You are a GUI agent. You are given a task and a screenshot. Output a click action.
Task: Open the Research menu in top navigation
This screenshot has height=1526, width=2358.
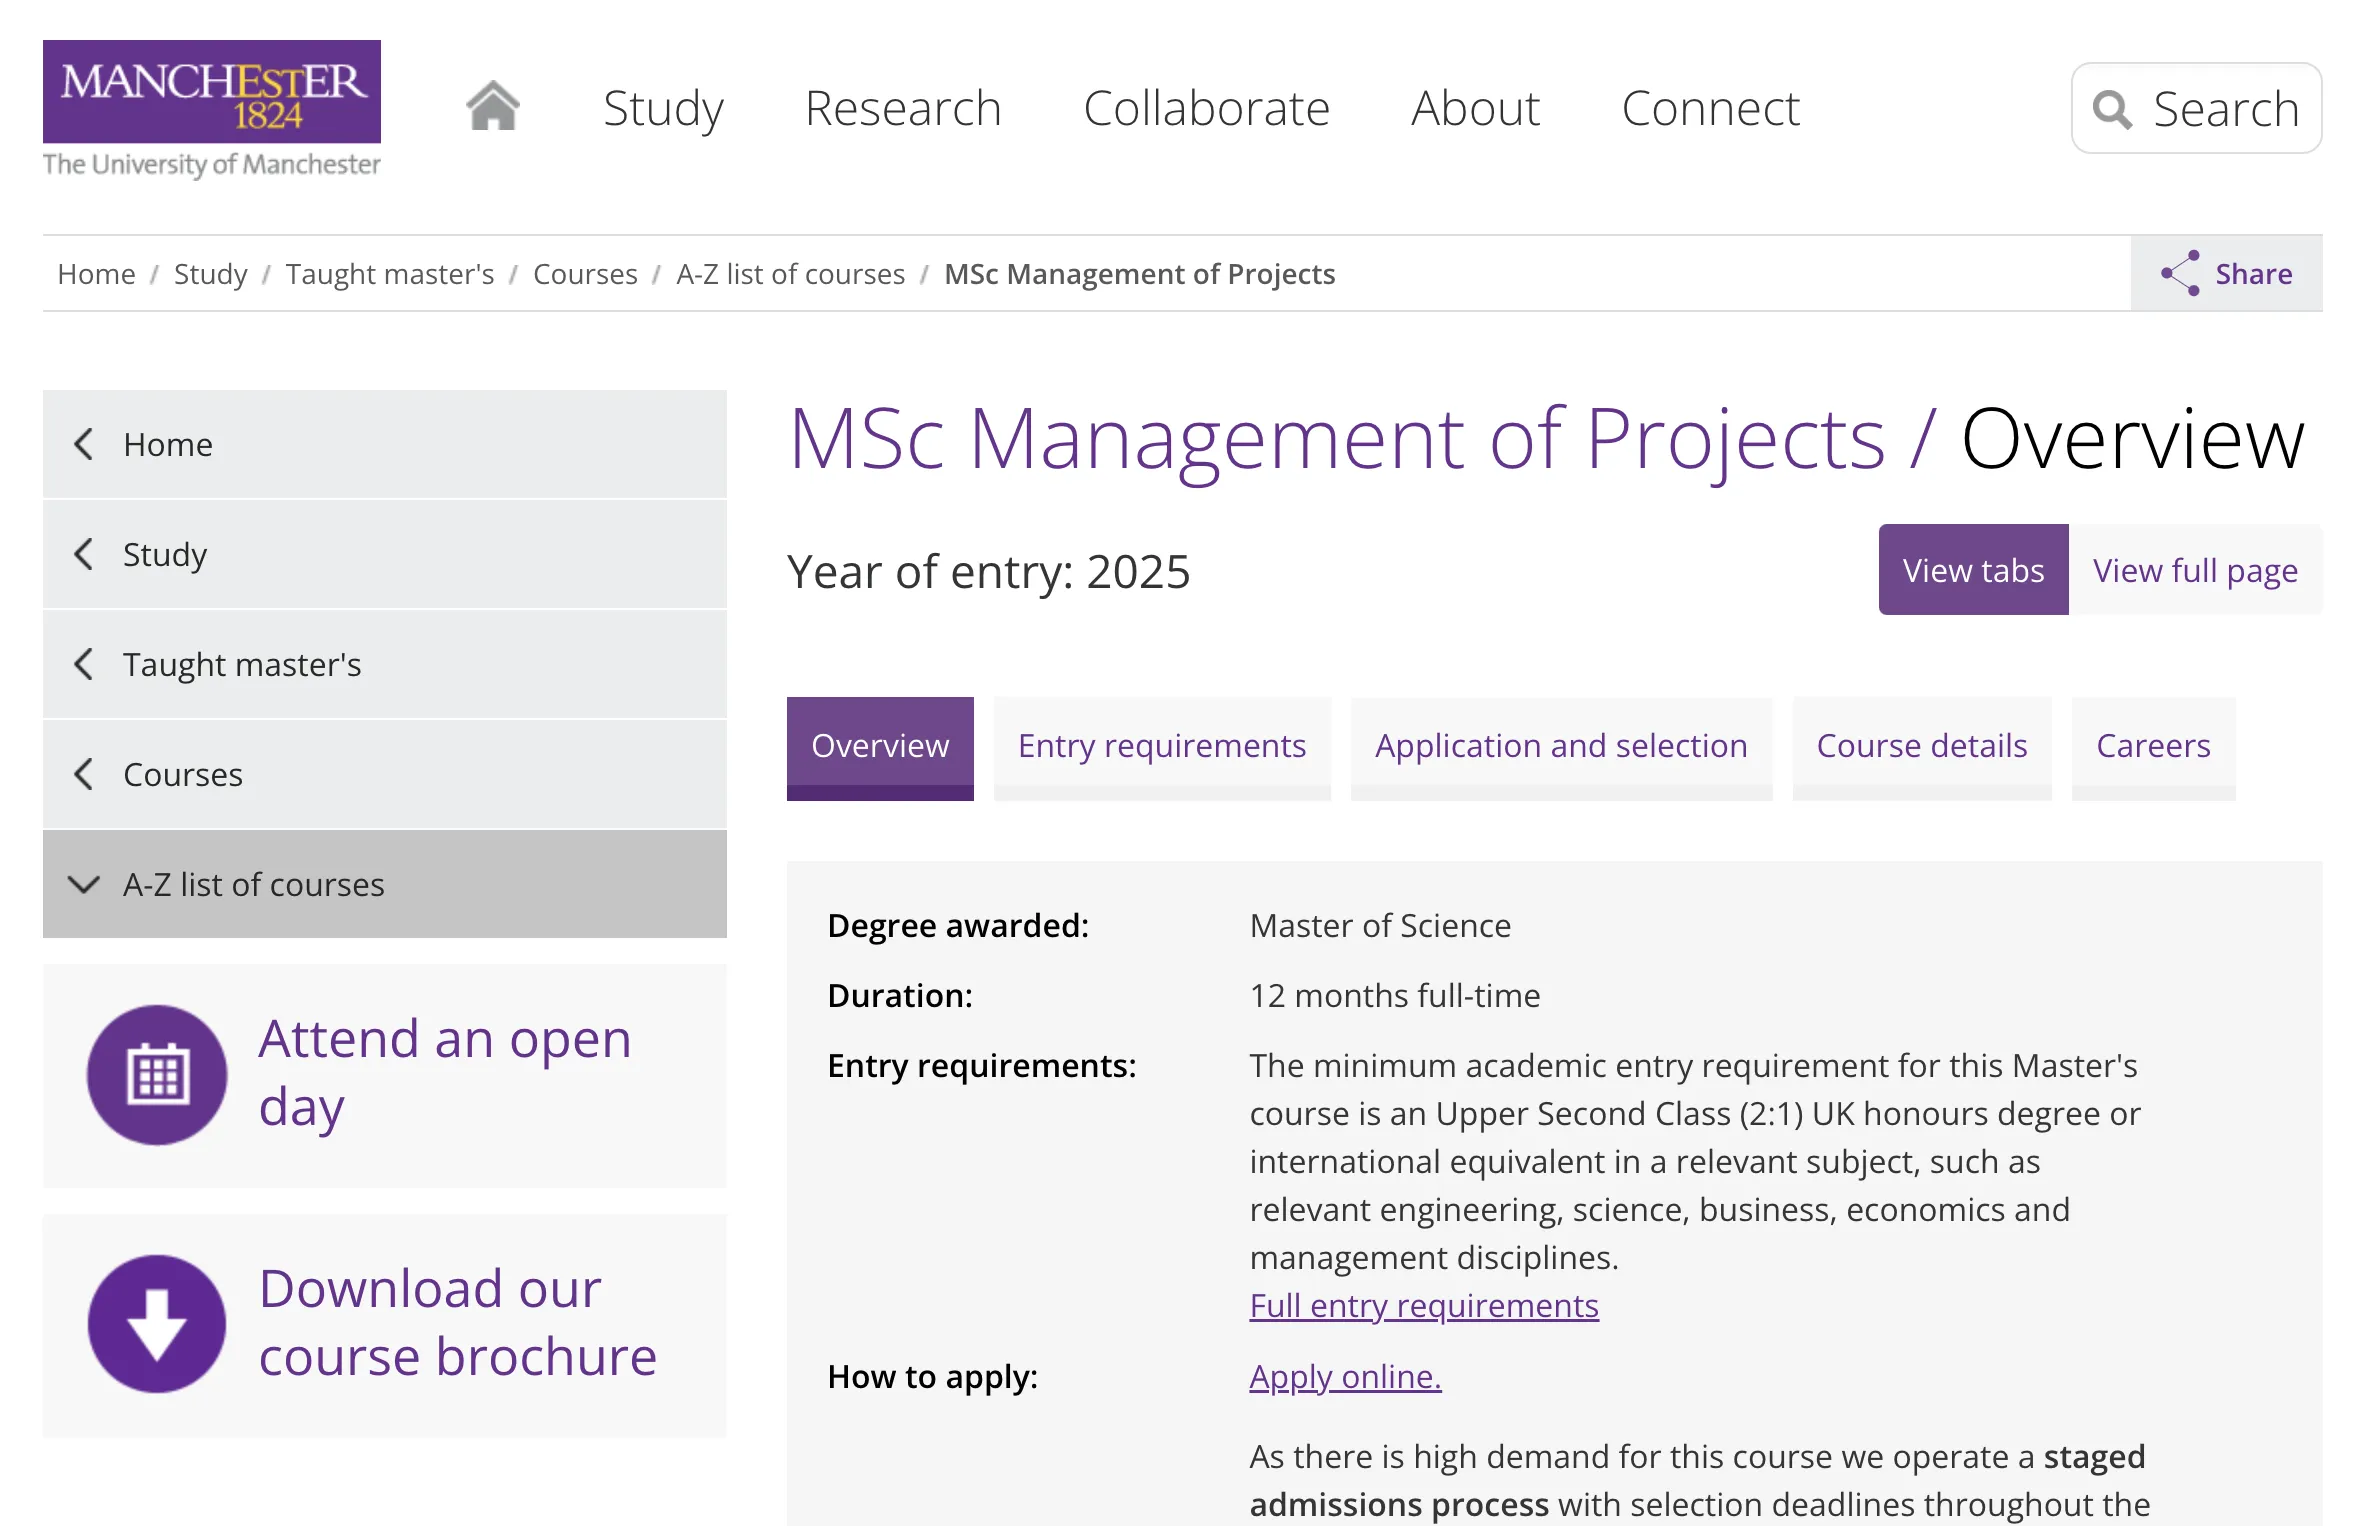click(902, 108)
